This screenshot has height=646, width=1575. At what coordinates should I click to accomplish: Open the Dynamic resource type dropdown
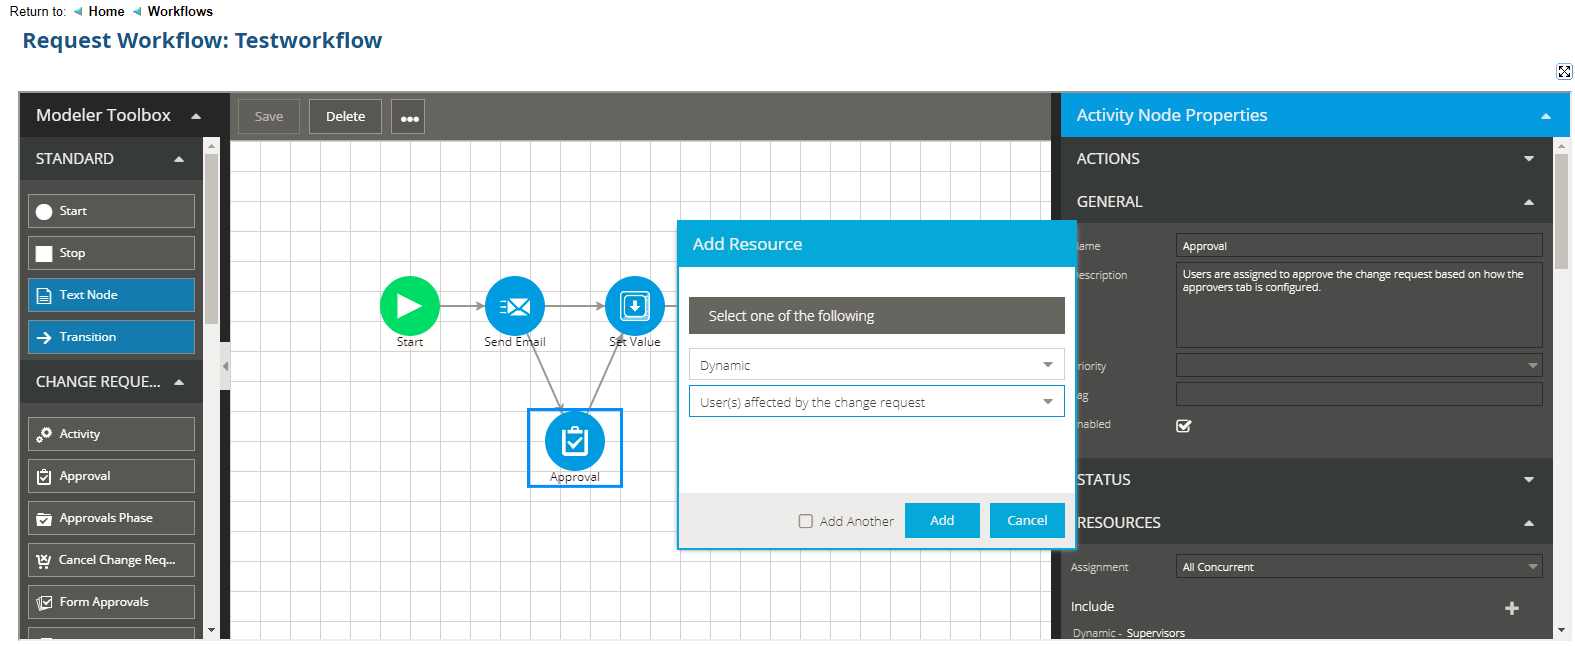point(876,365)
